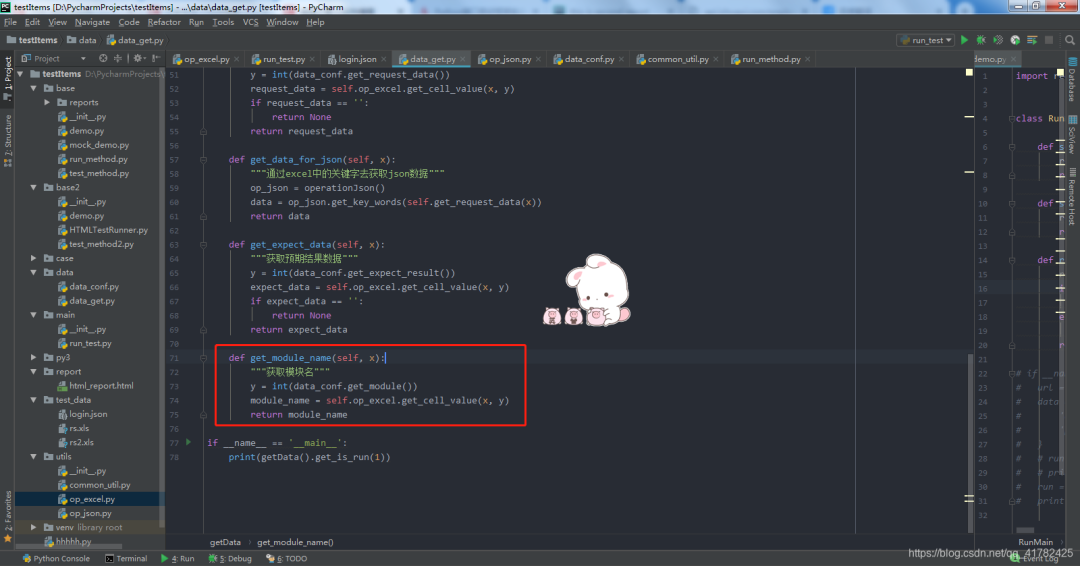Place cursor on line 74 code
1080x566 pixels.
point(379,400)
